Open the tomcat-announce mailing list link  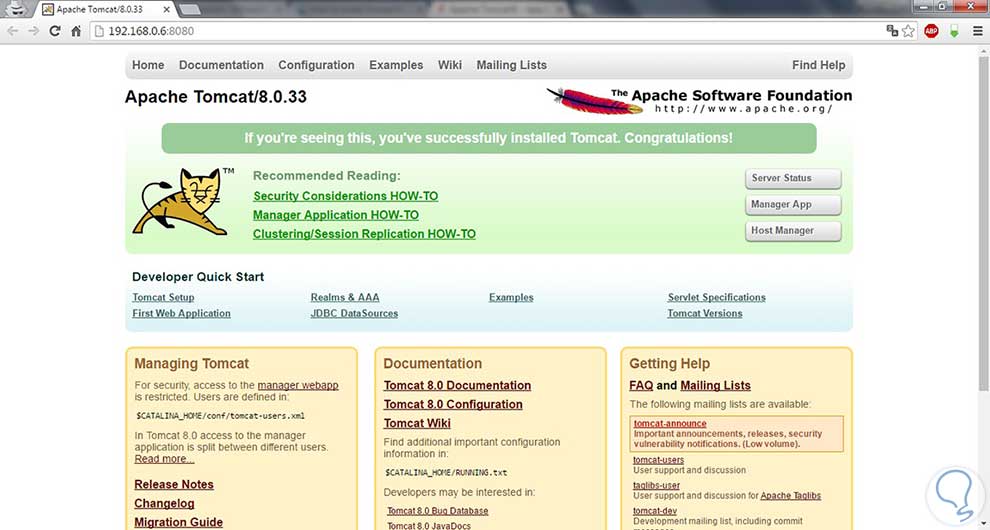coord(670,424)
